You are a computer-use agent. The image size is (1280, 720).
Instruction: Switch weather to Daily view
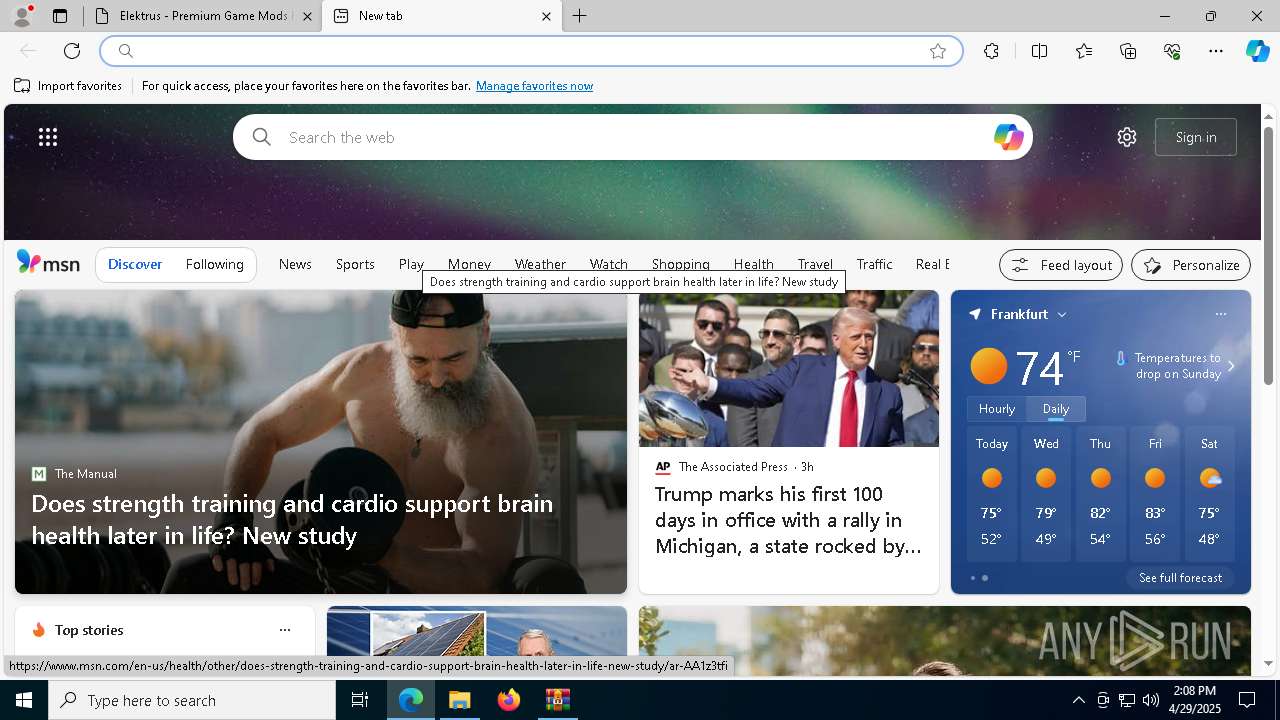pyautogui.click(x=1056, y=409)
